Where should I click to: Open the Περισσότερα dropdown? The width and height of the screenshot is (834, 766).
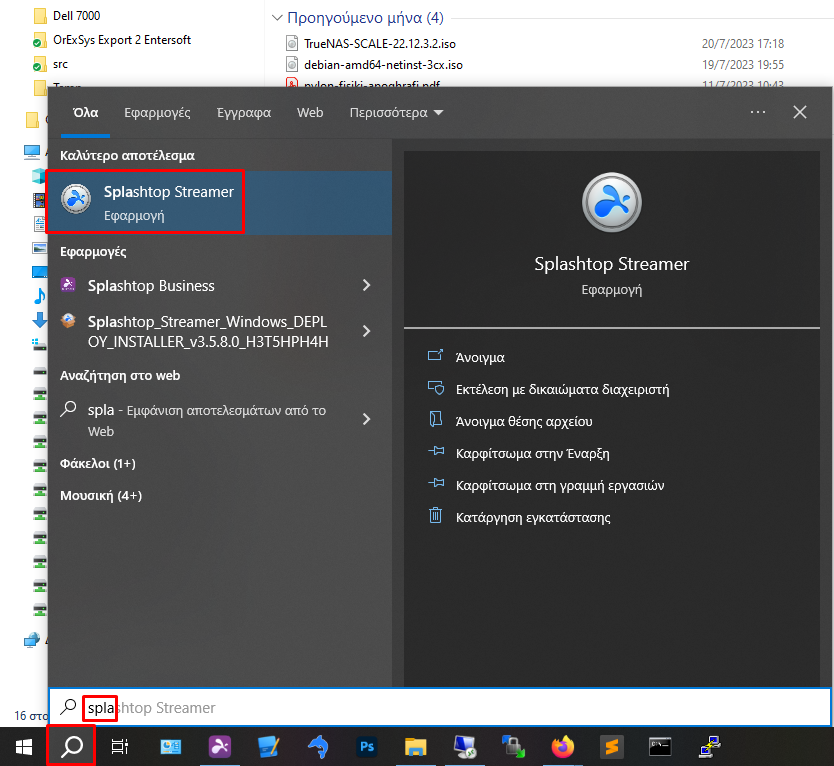396,113
